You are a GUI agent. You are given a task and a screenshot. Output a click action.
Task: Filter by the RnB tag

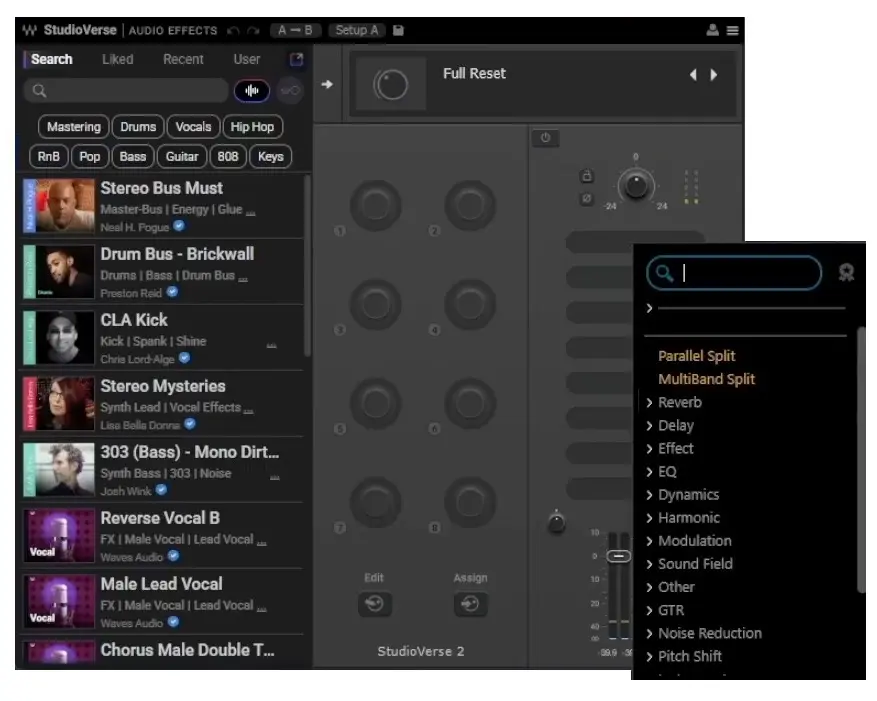click(x=49, y=157)
